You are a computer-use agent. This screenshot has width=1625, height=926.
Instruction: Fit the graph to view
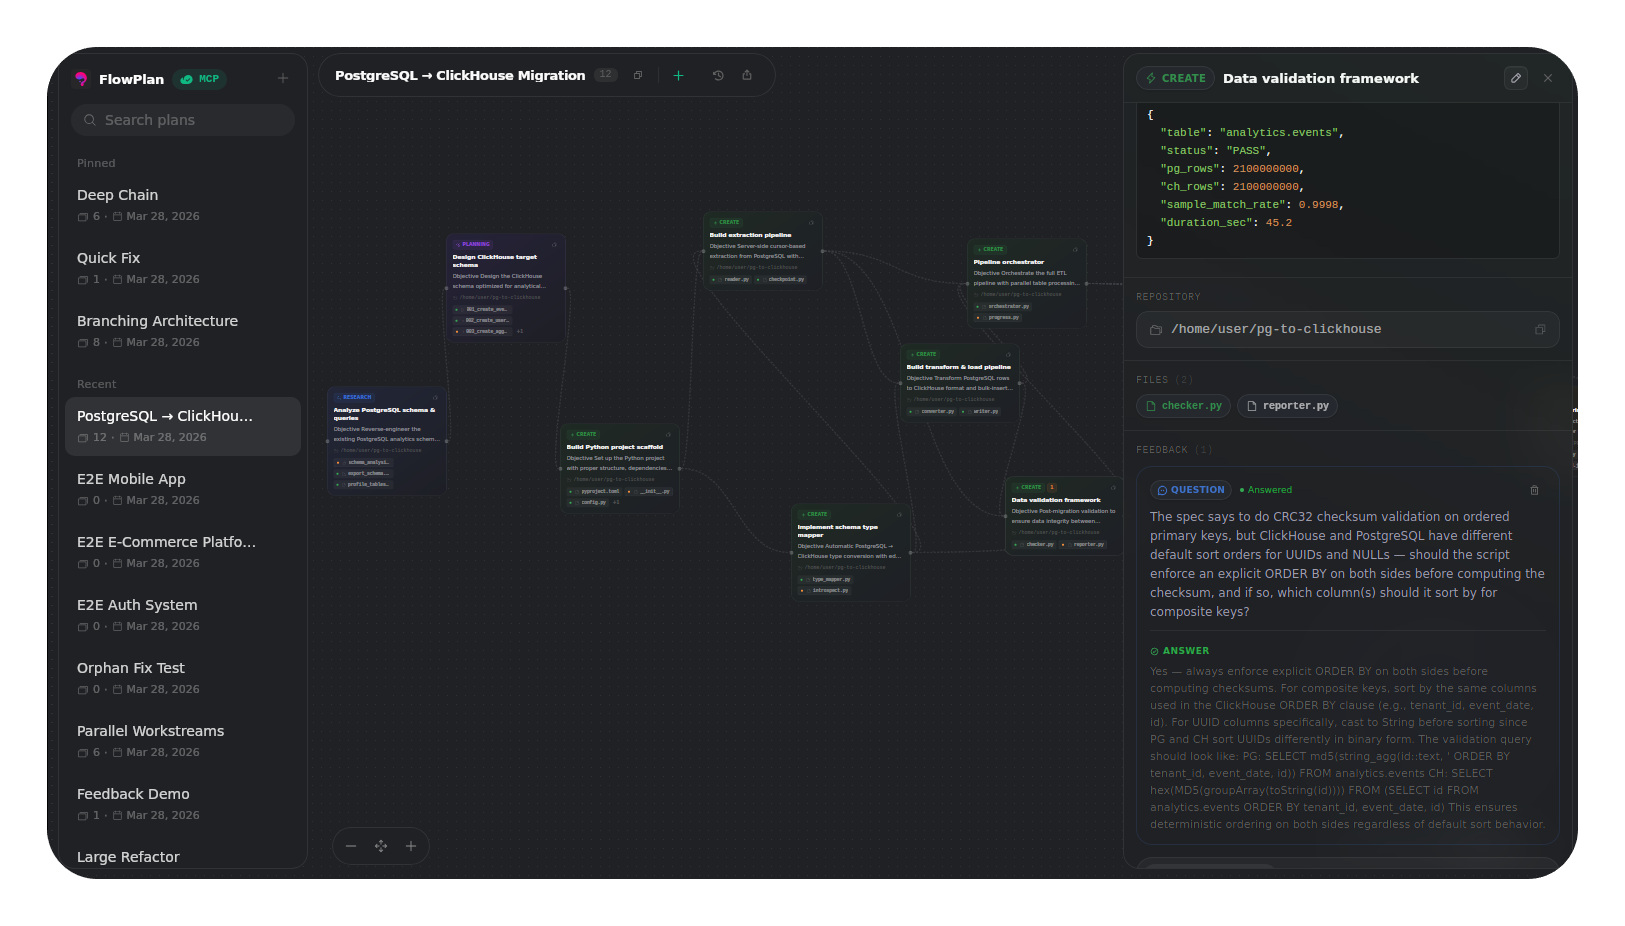click(x=381, y=846)
